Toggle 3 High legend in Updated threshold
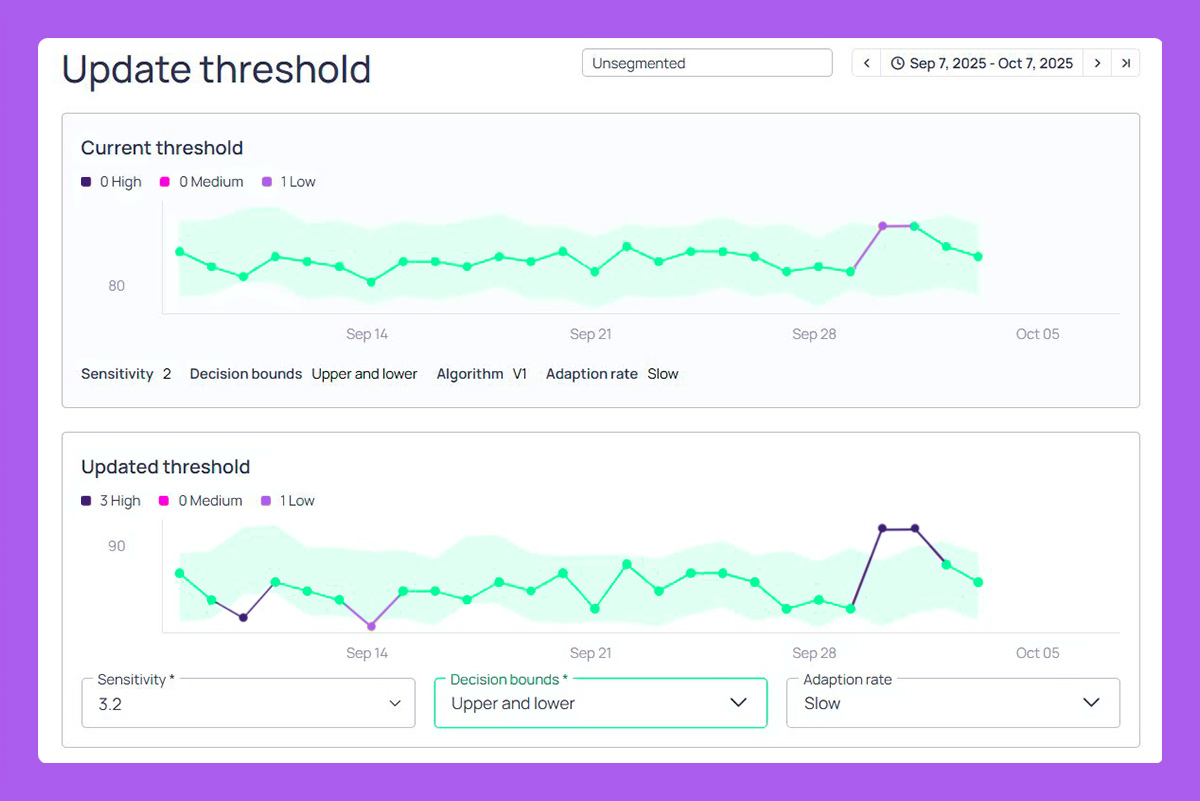 112,501
